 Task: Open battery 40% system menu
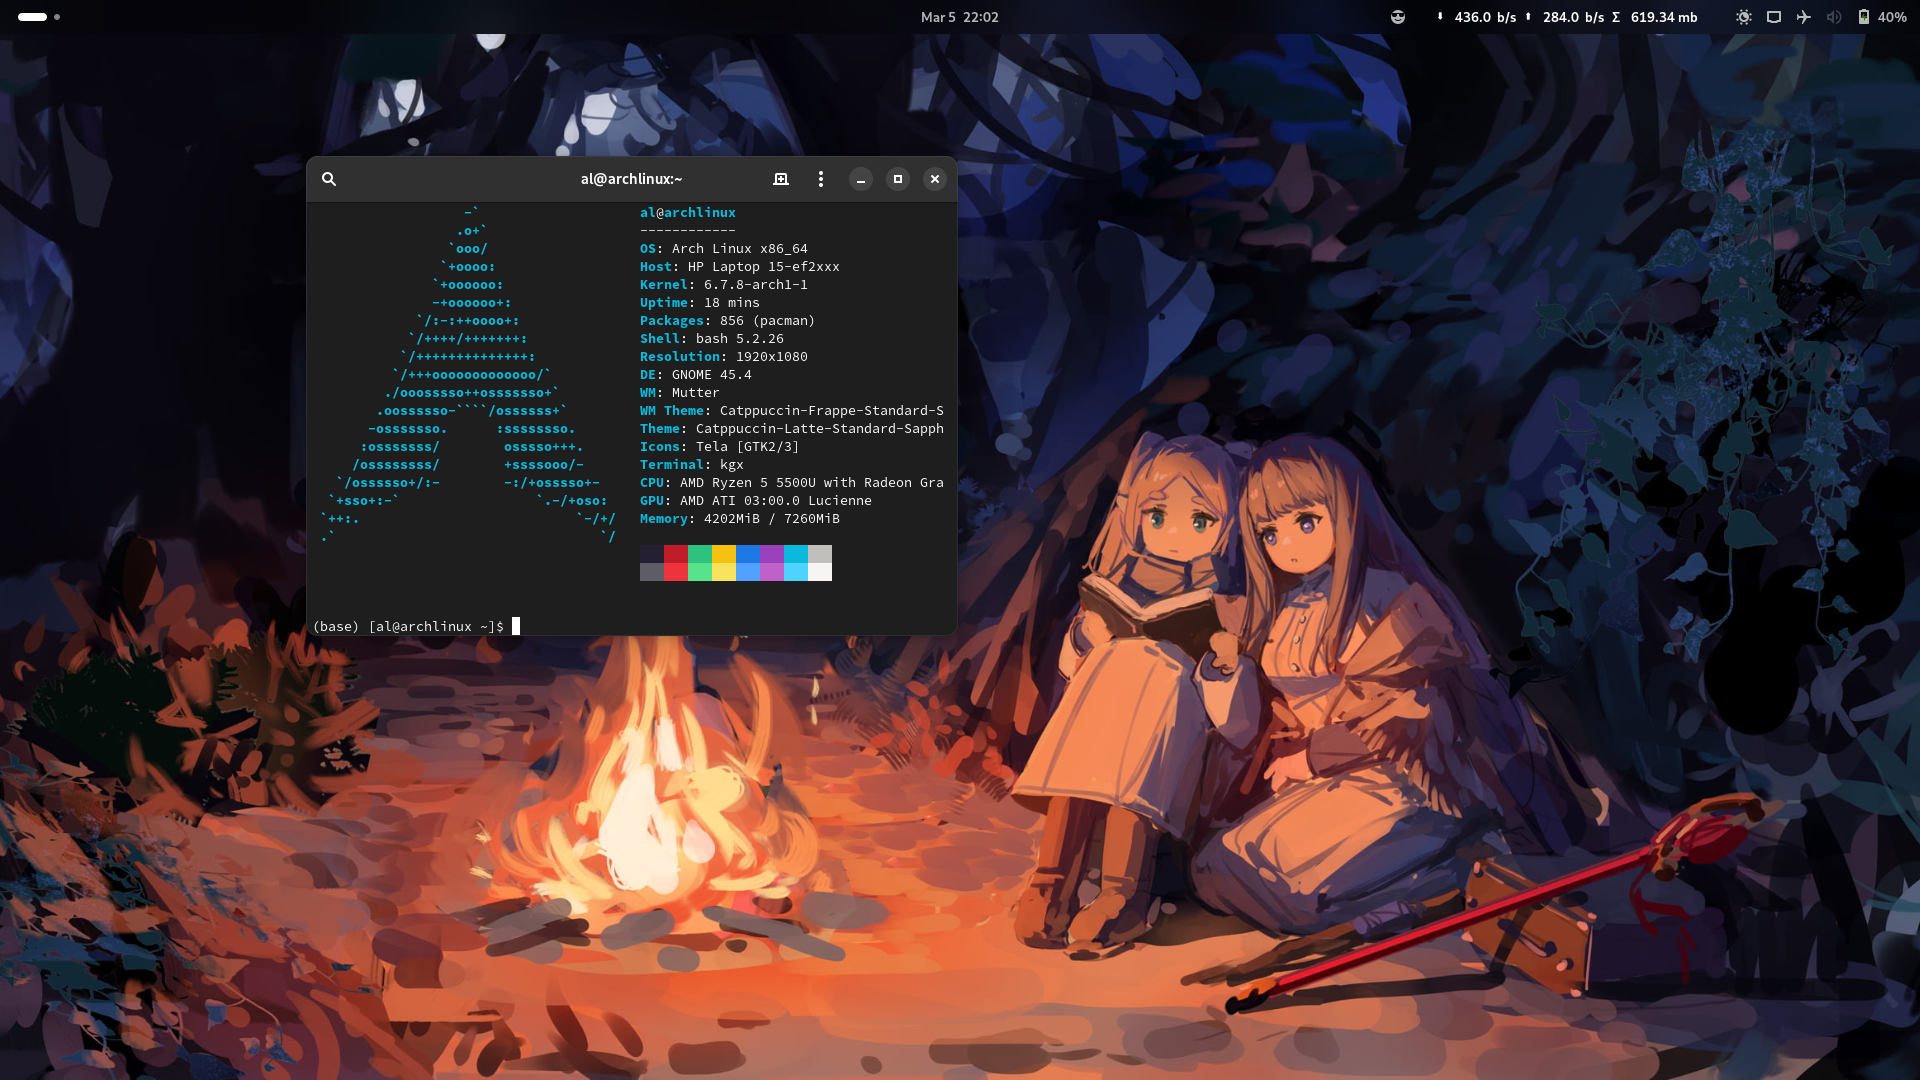click(x=1882, y=17)
